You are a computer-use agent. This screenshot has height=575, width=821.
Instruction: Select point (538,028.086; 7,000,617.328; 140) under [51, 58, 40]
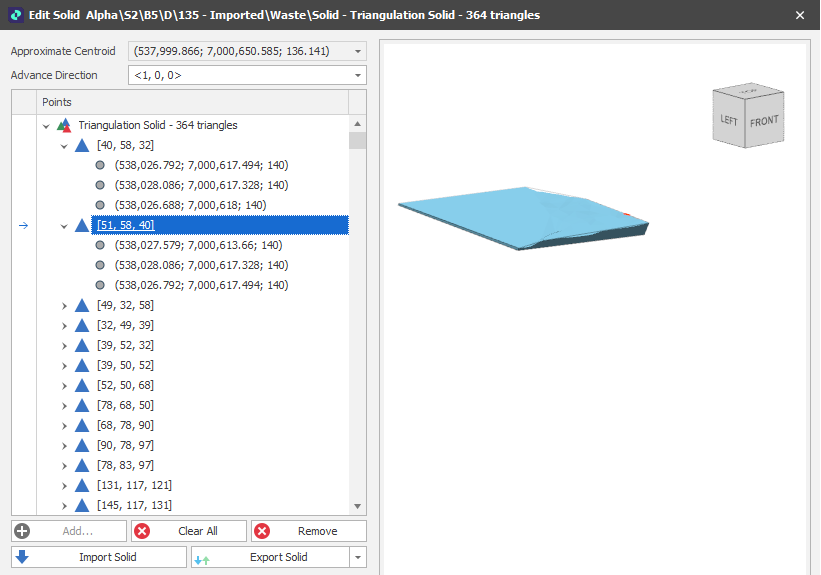click(202, 265)
